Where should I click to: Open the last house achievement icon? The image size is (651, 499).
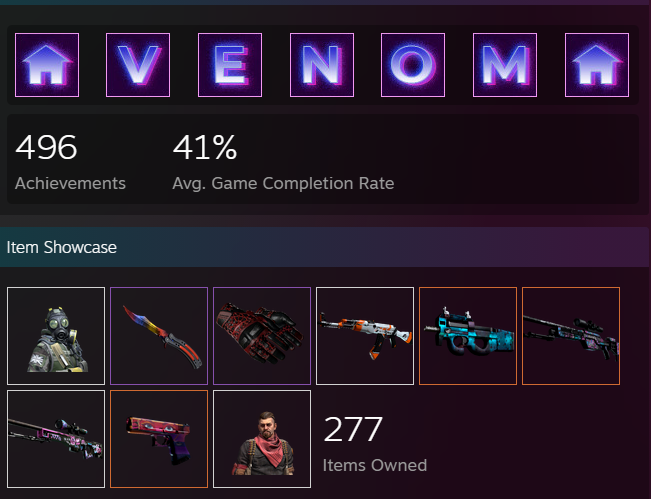coord(597,65)
